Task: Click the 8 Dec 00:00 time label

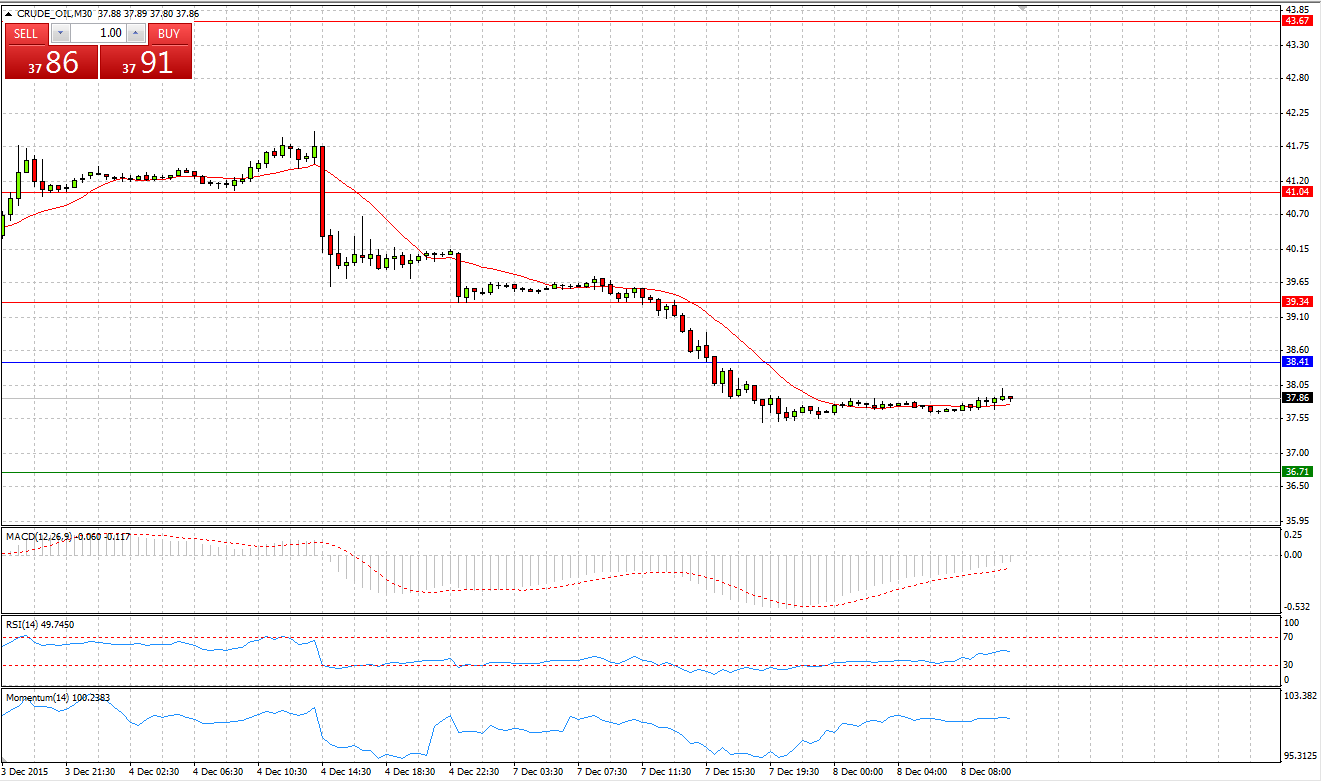Action: pos(859,772)
